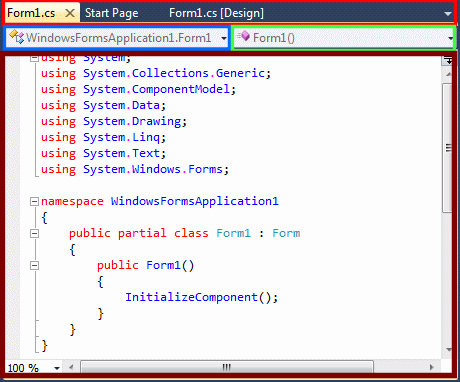
Task: Click the partial keyword
Action: pyautogui.click(x=142, y=233)
